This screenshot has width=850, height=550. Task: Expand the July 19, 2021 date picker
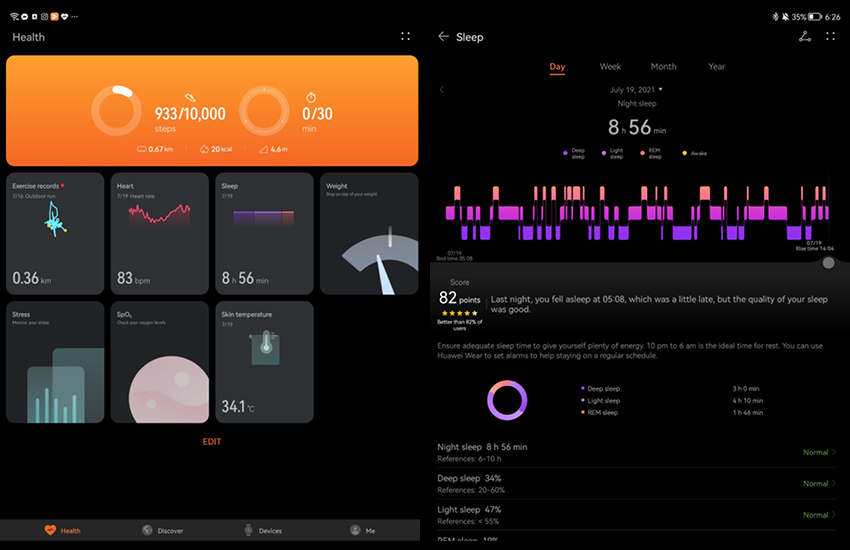pyautogui.click(x=637, y=89)
